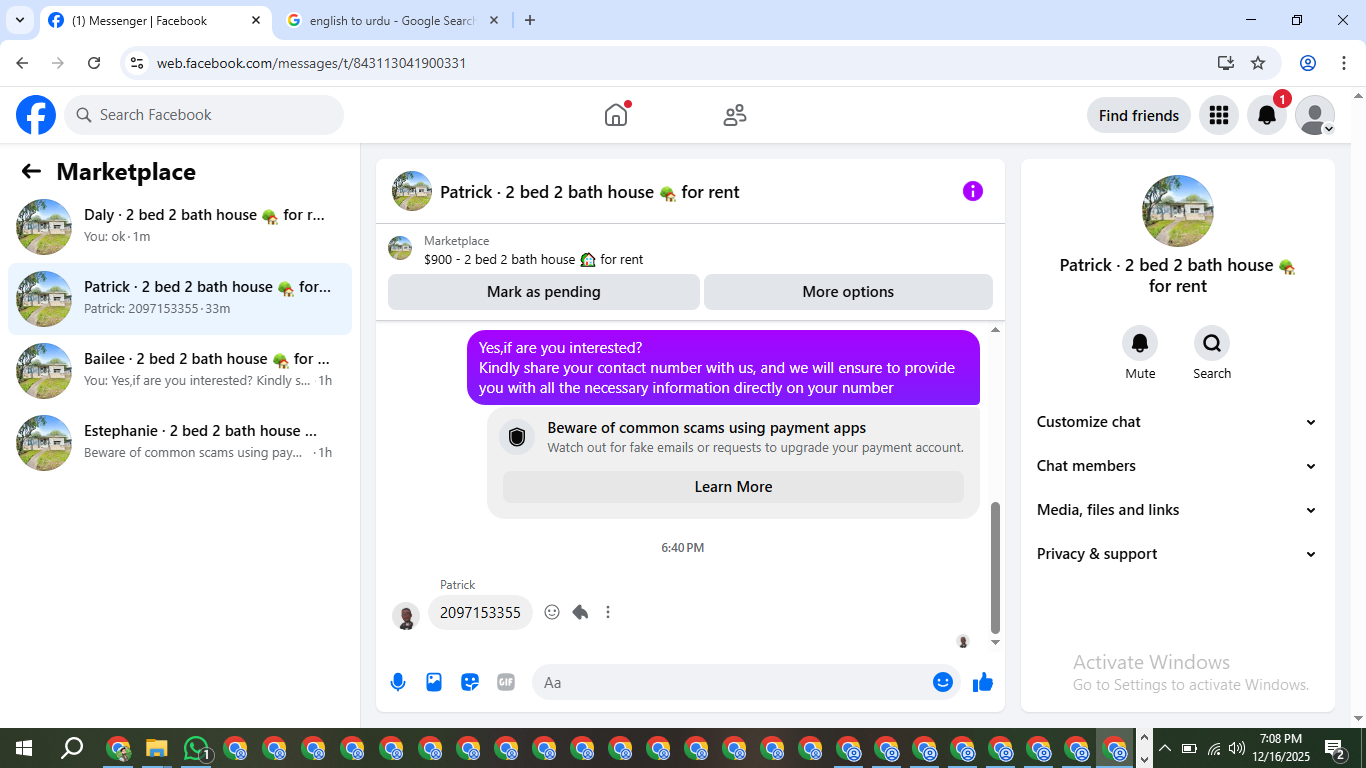Open account menu on profile avatar

click(x=1315, y=115)
